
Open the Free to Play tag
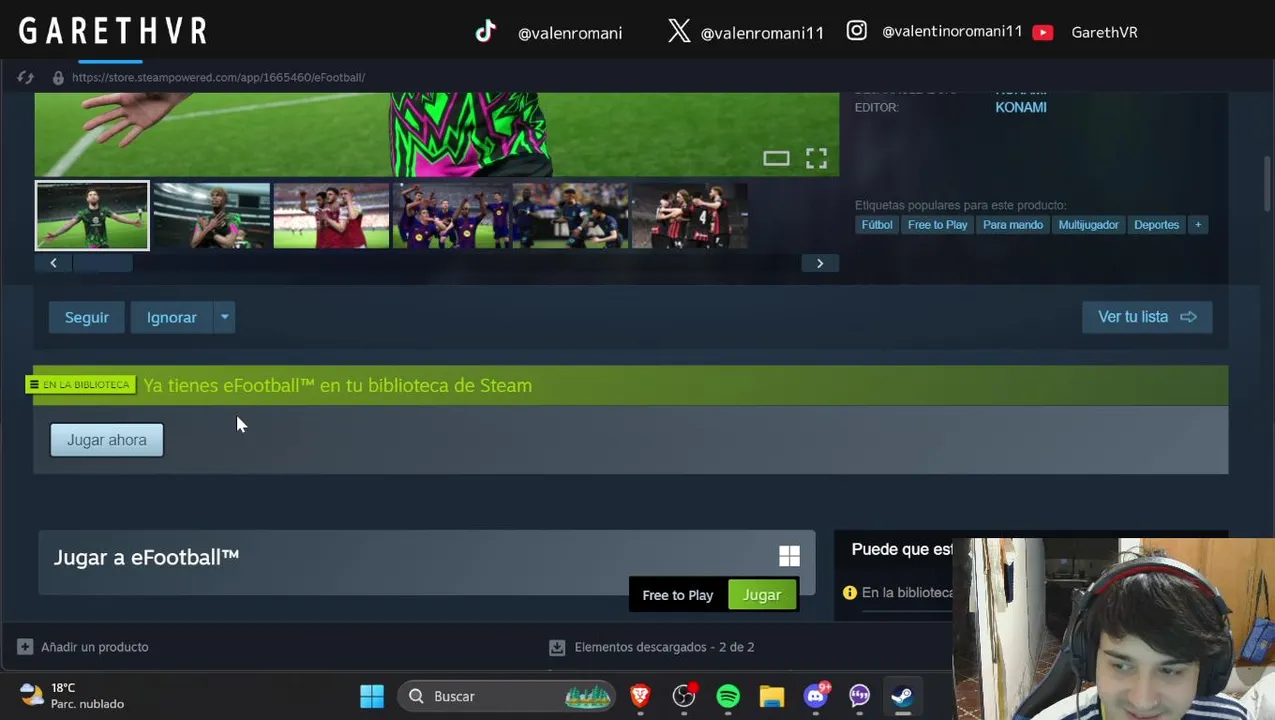point(937,225)
